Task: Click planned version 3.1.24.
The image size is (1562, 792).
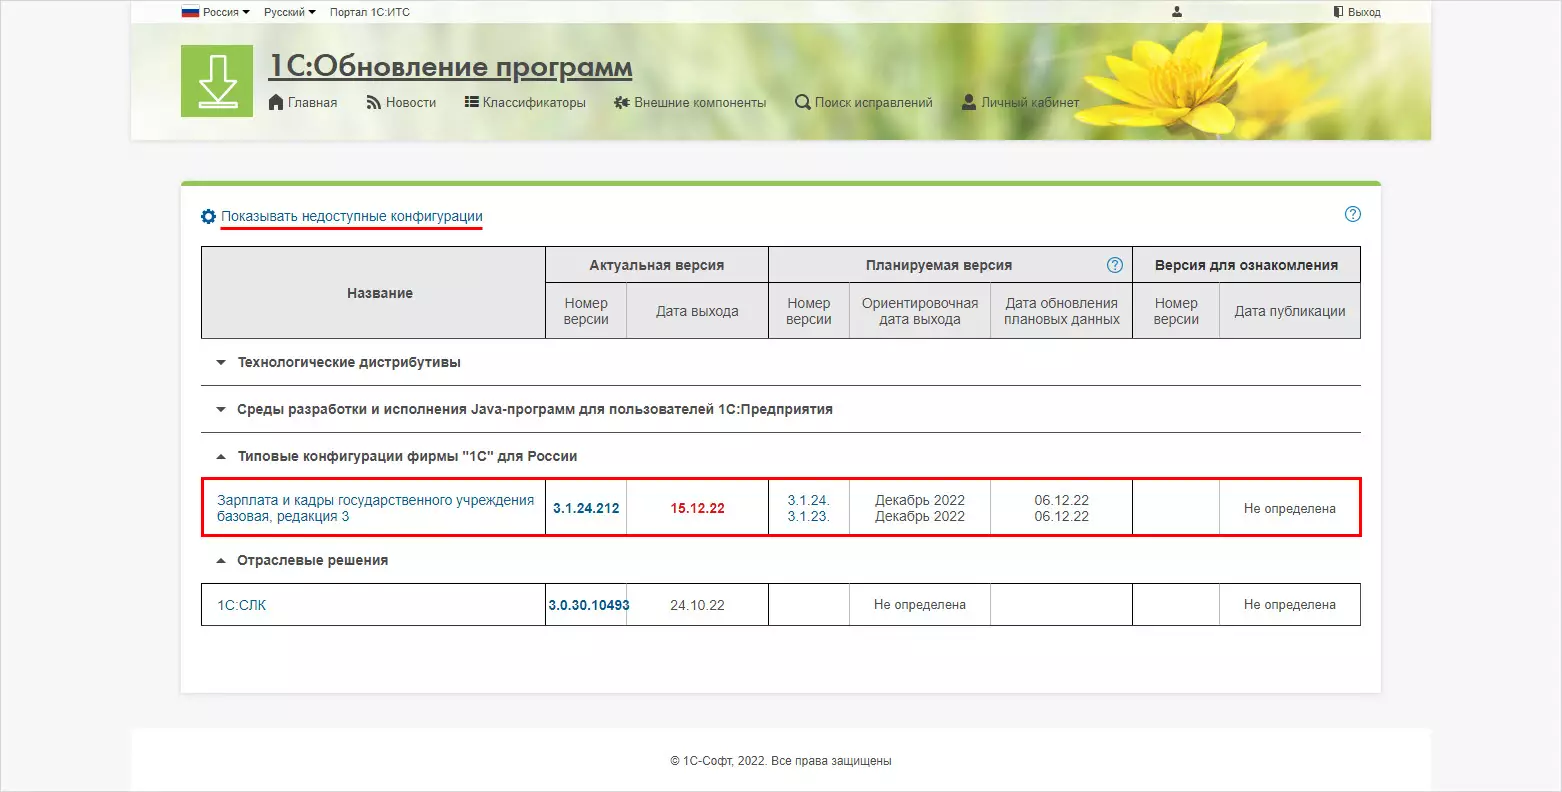Action: (809, 500)
